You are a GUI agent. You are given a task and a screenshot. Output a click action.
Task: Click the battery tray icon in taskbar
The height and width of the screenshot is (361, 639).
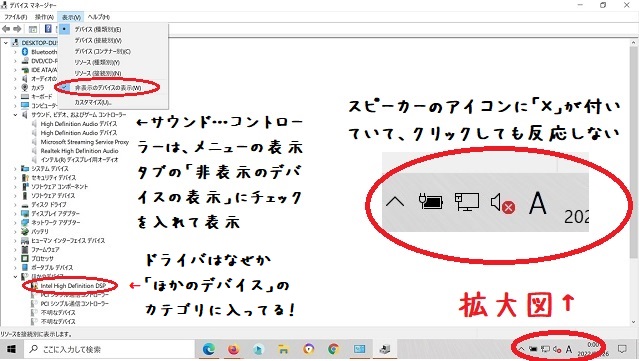pyautogui.click(x=533, y=349)
